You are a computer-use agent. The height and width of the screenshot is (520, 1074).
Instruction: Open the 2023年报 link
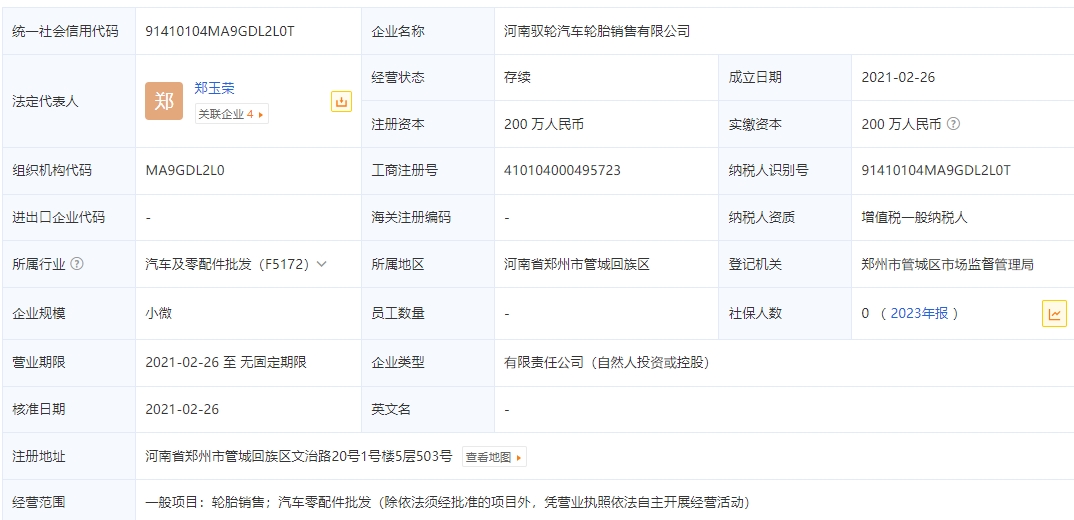(919, 314)
